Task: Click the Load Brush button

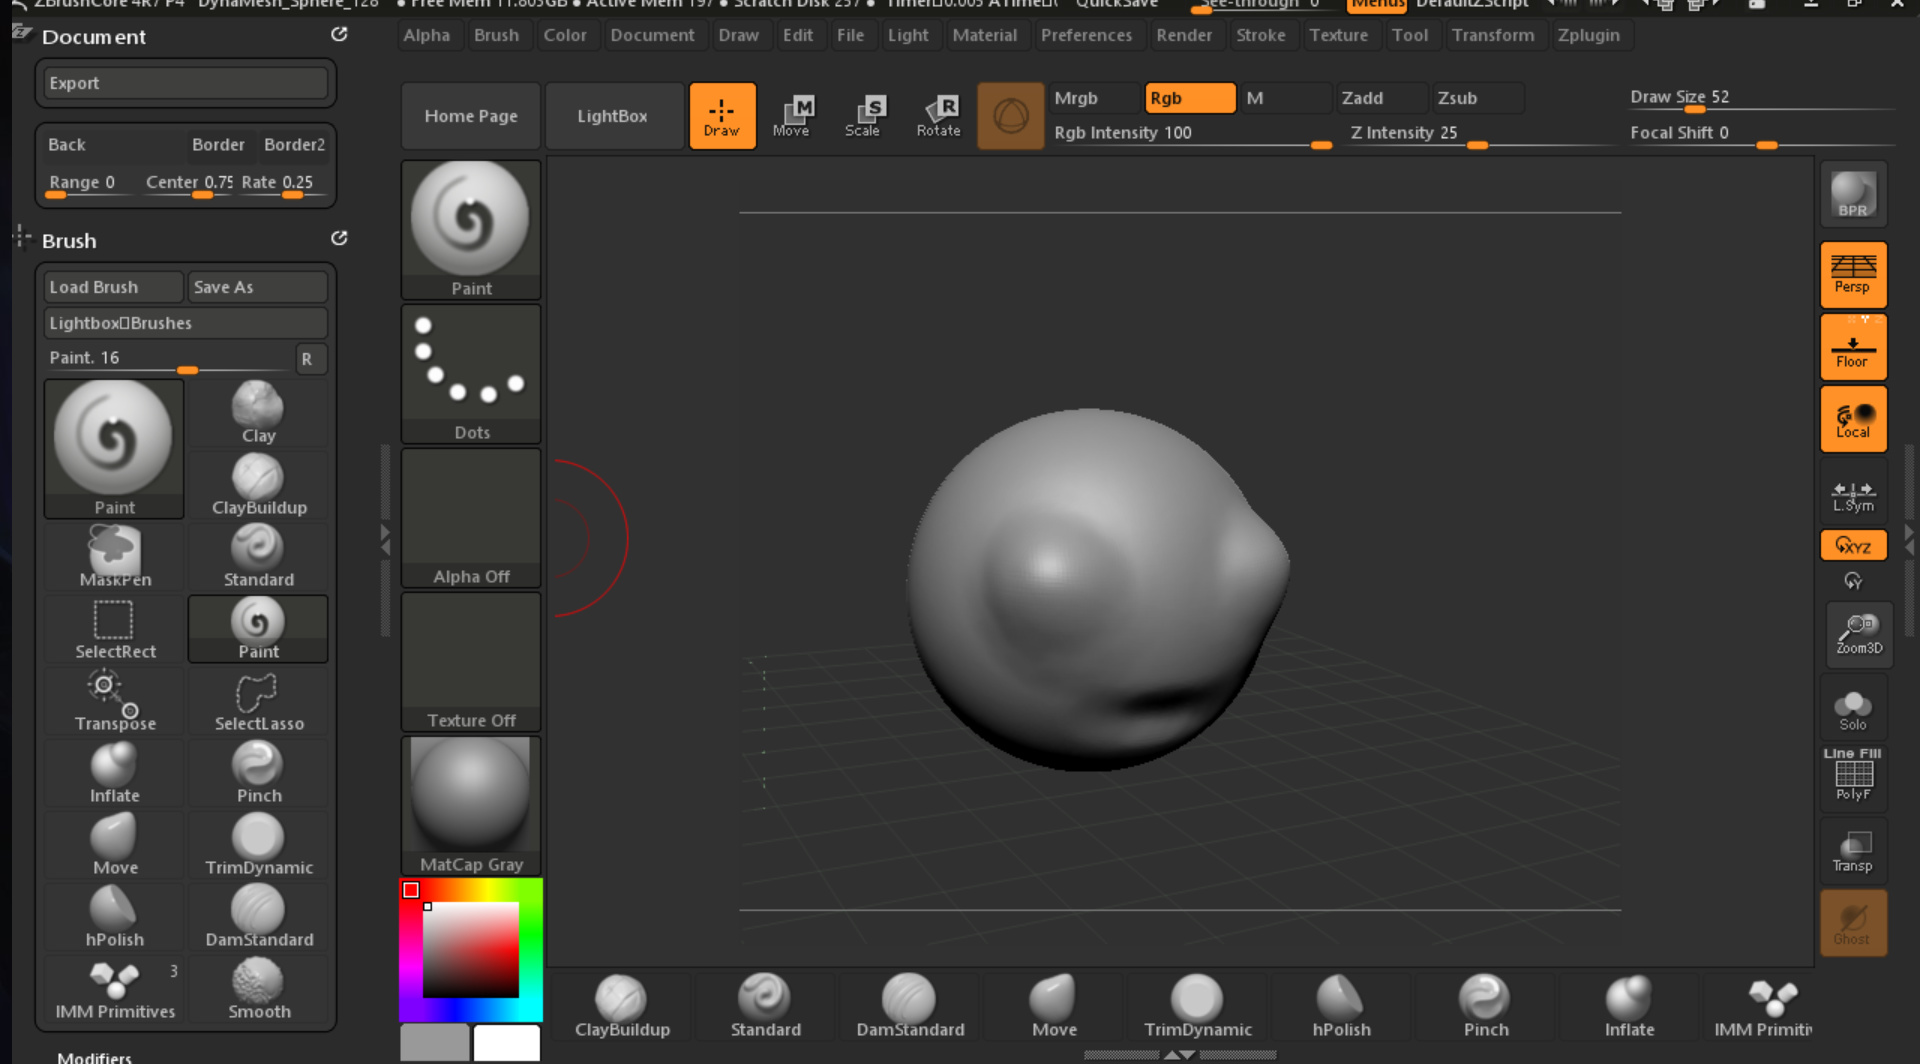Action: pyautogui.click(x=113, y=287)
